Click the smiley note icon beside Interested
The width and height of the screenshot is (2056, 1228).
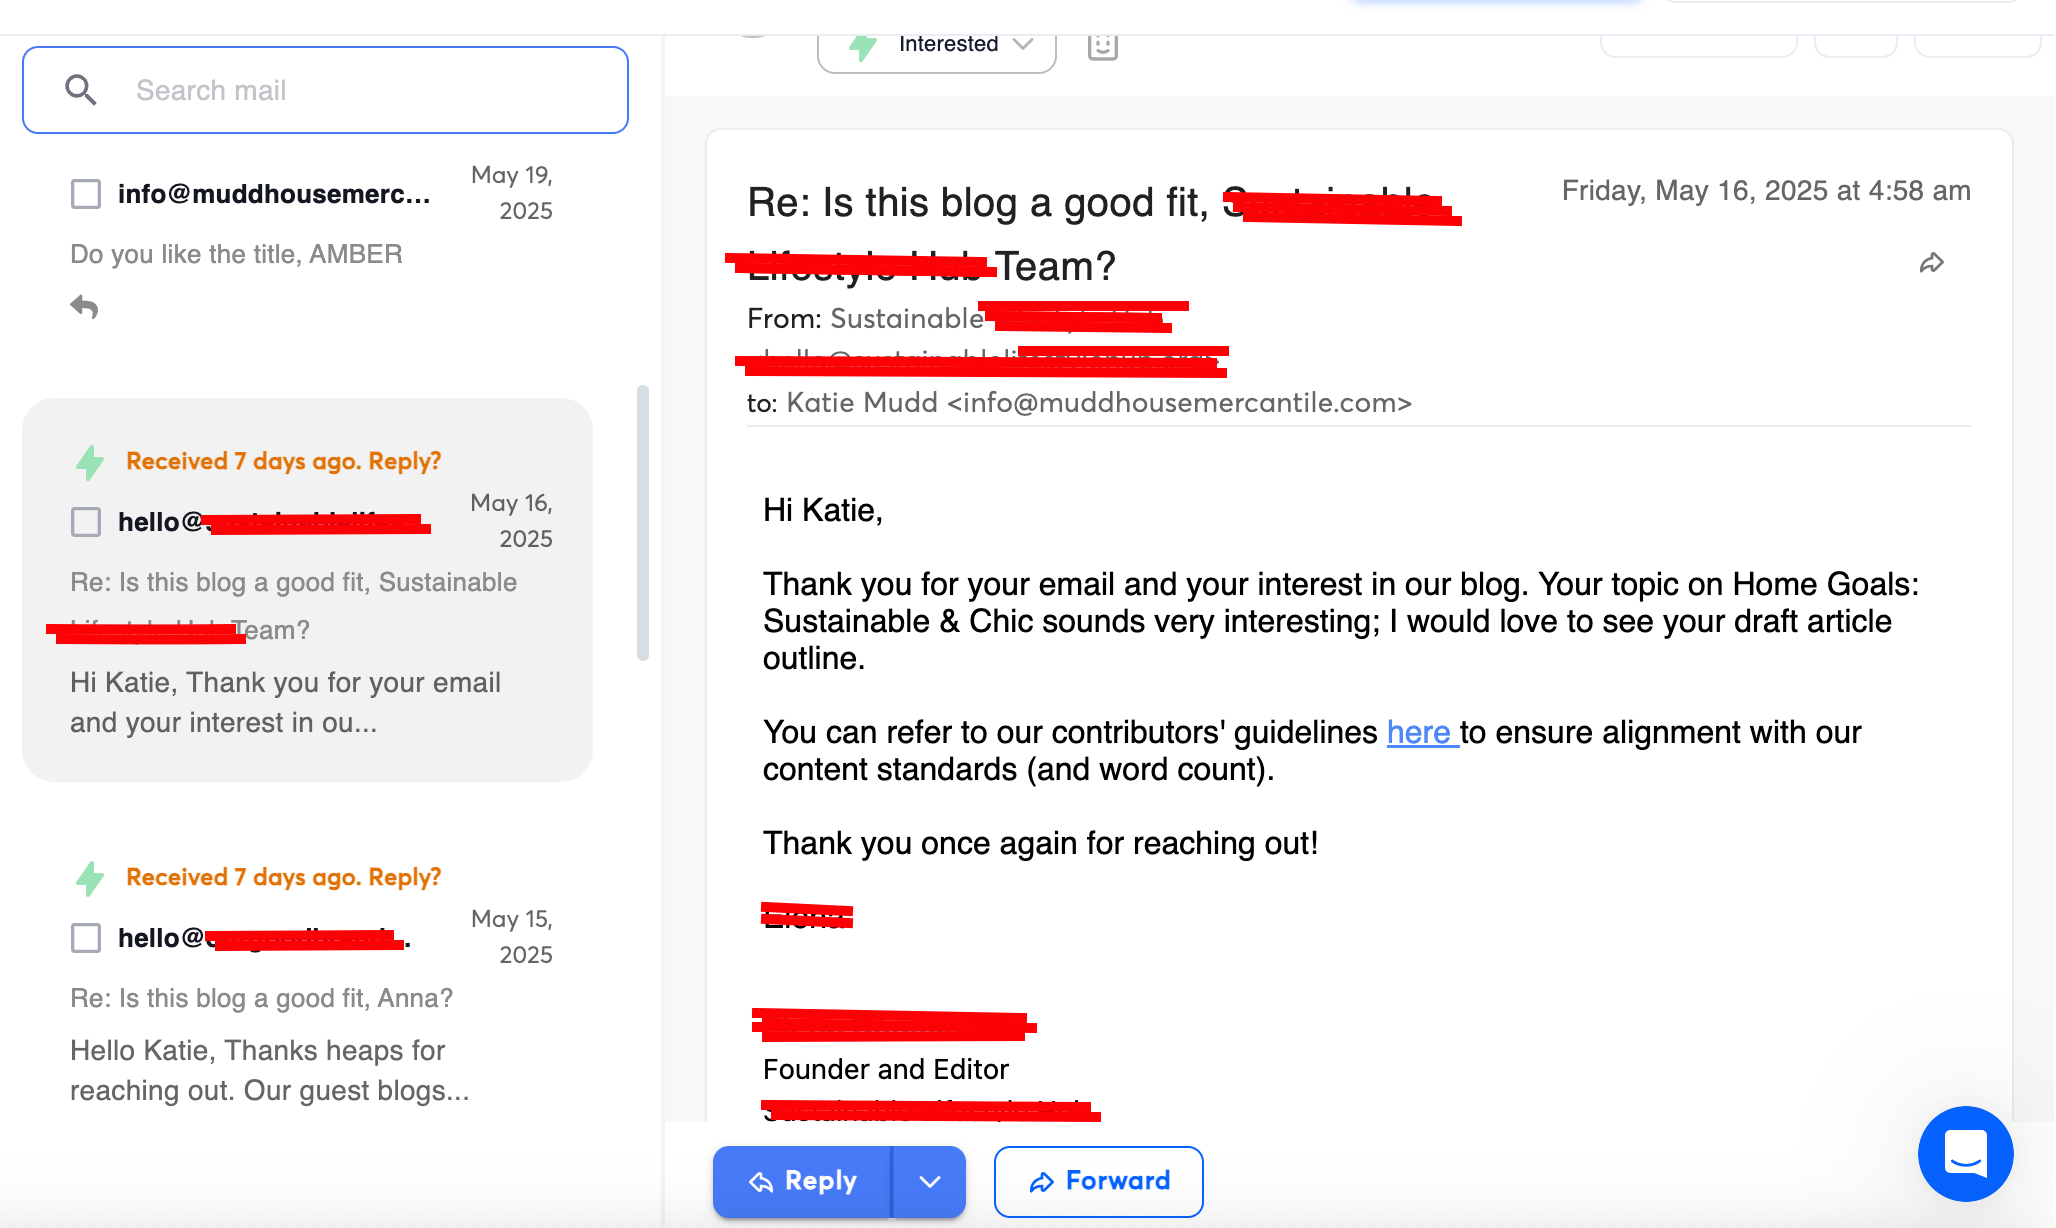1102,45
